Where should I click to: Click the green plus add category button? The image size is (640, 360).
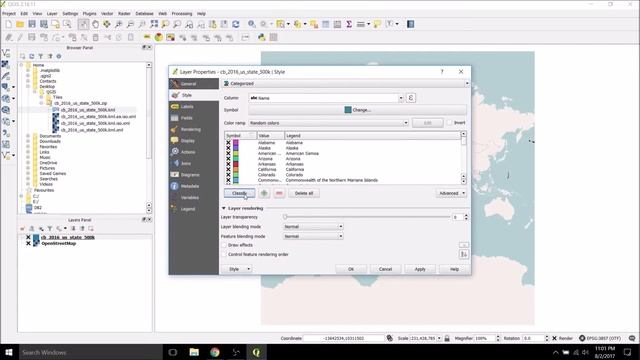264,193
